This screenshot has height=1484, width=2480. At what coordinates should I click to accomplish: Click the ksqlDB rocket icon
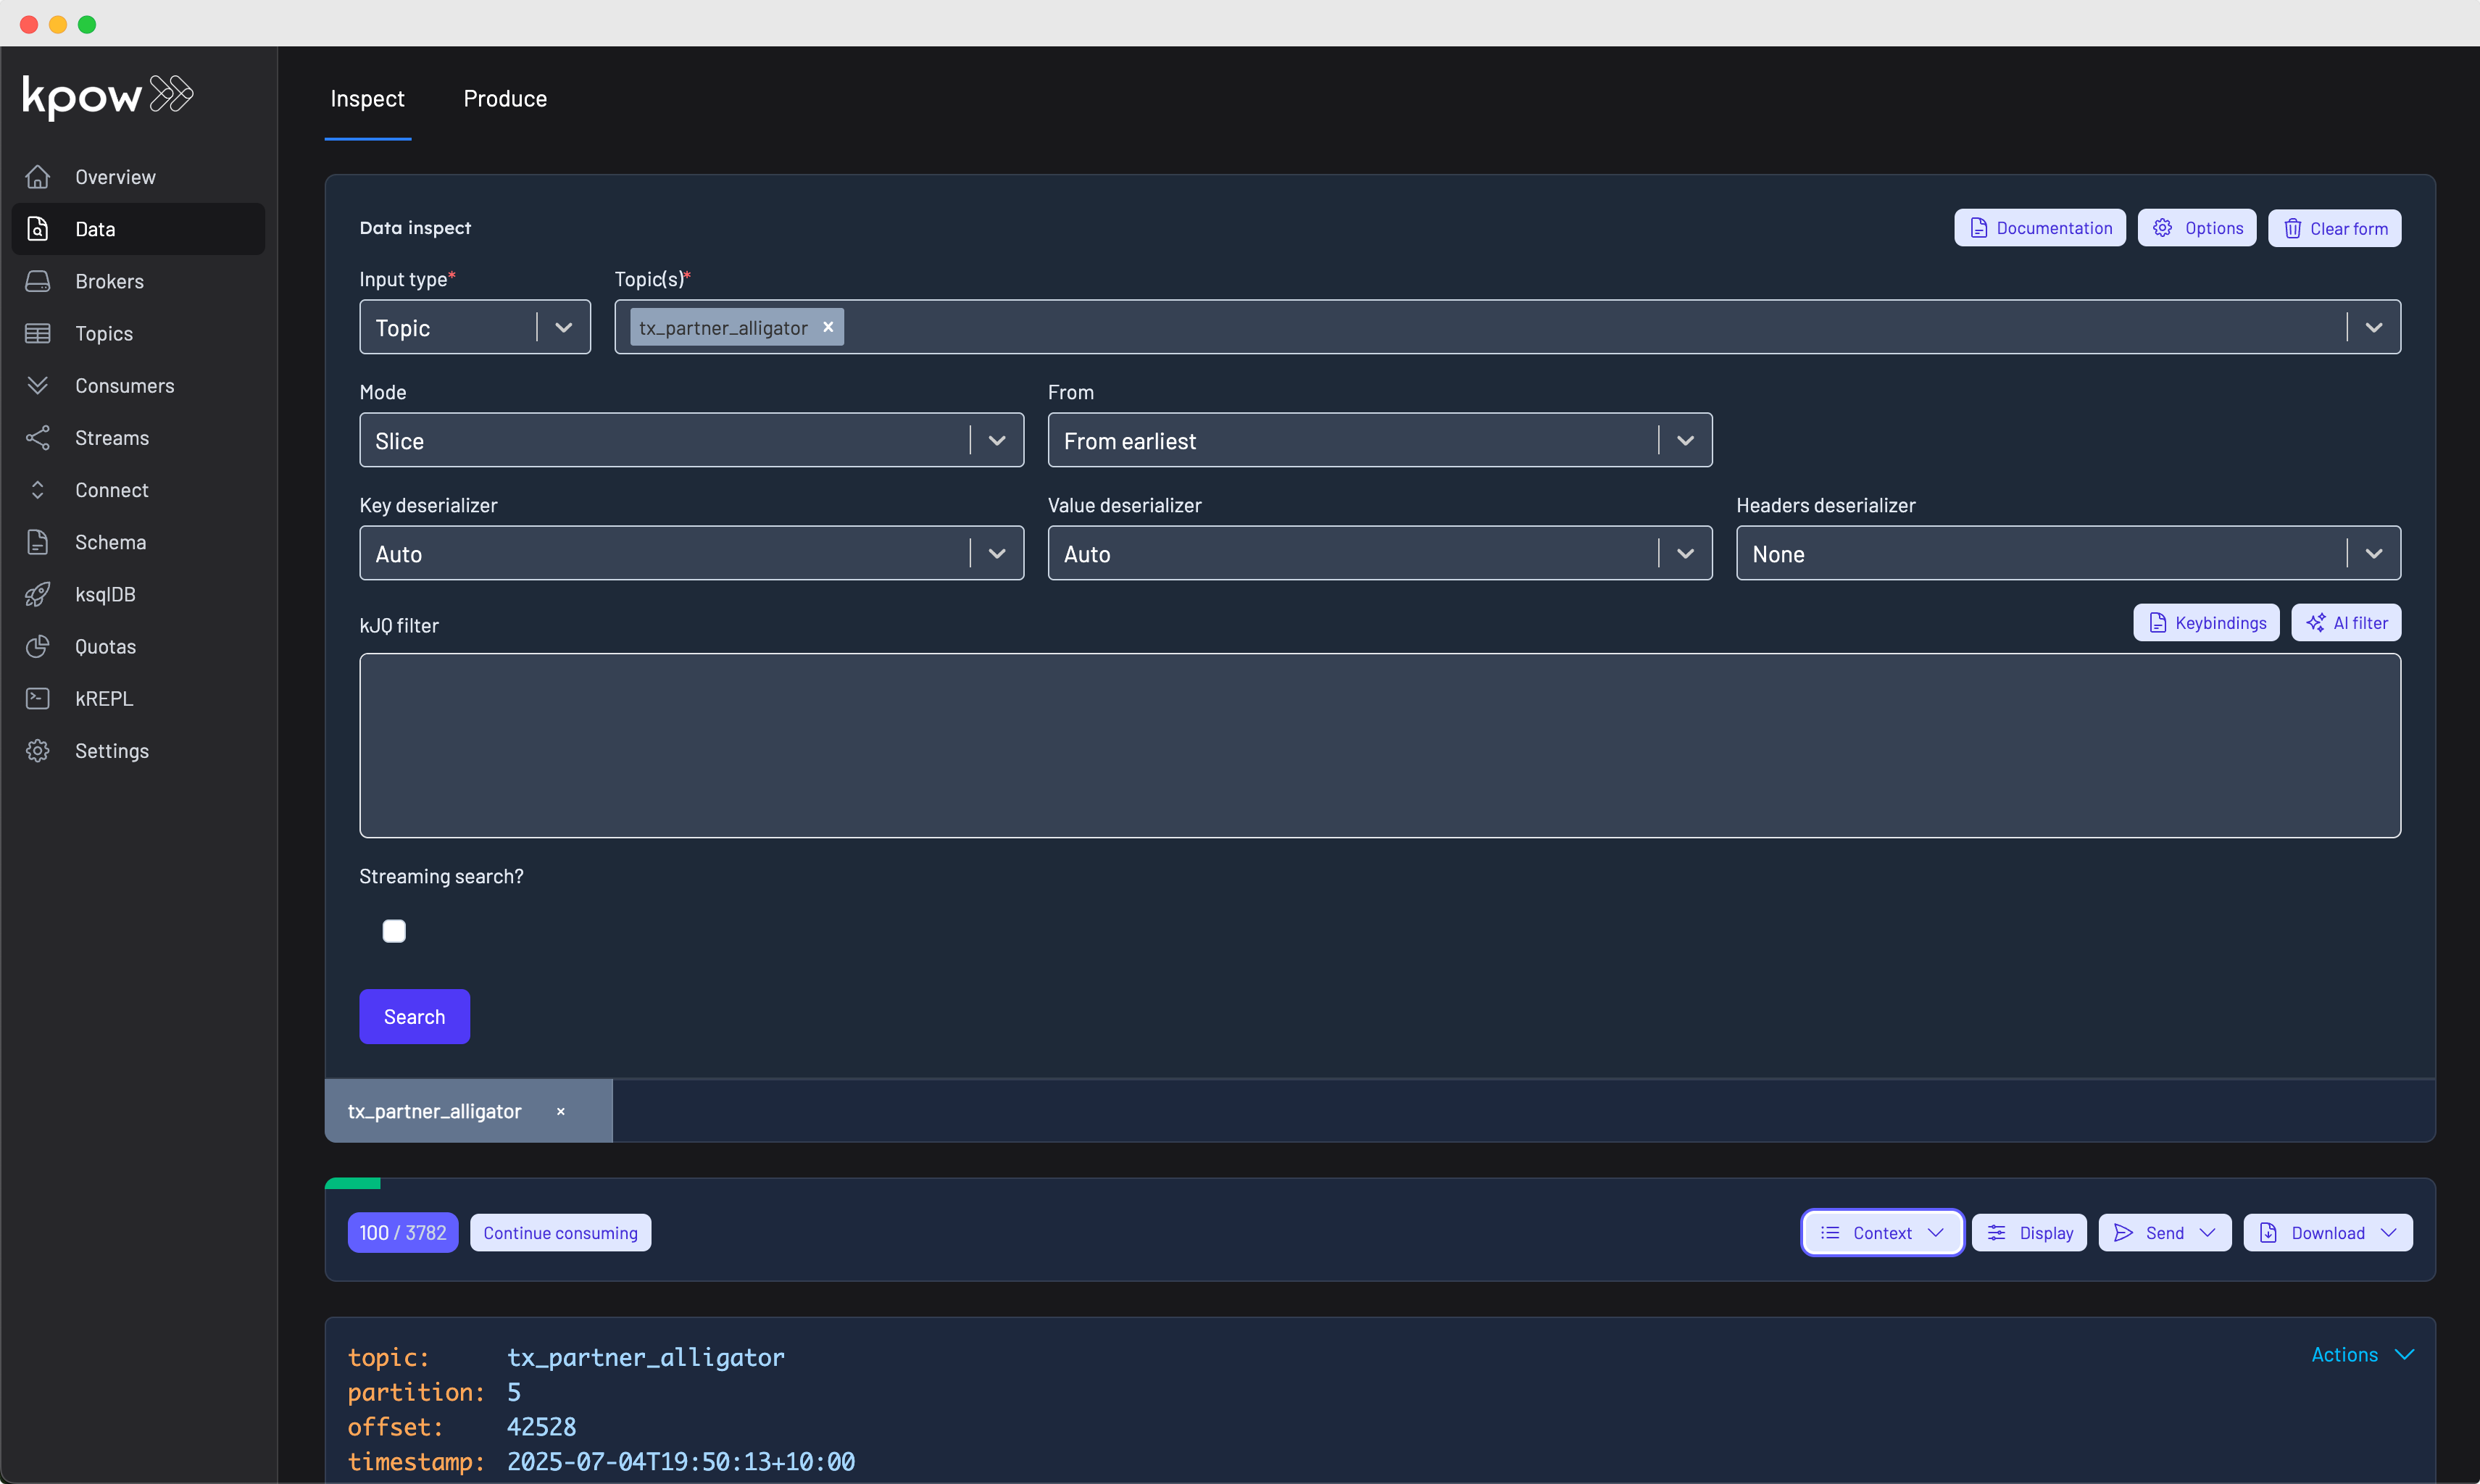tap(38, 594)
